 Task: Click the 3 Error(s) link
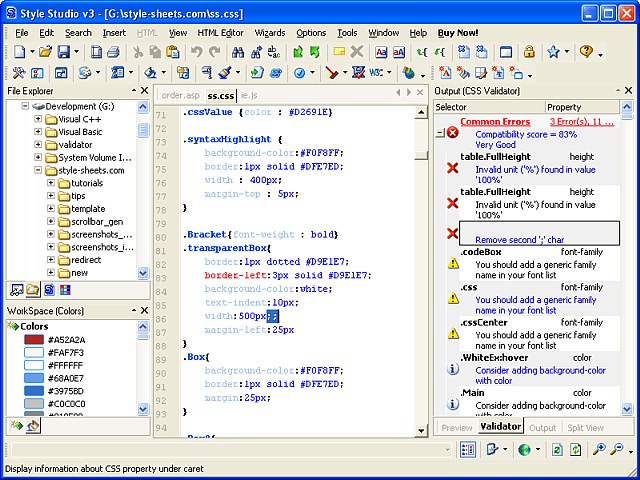click(581, 122)
